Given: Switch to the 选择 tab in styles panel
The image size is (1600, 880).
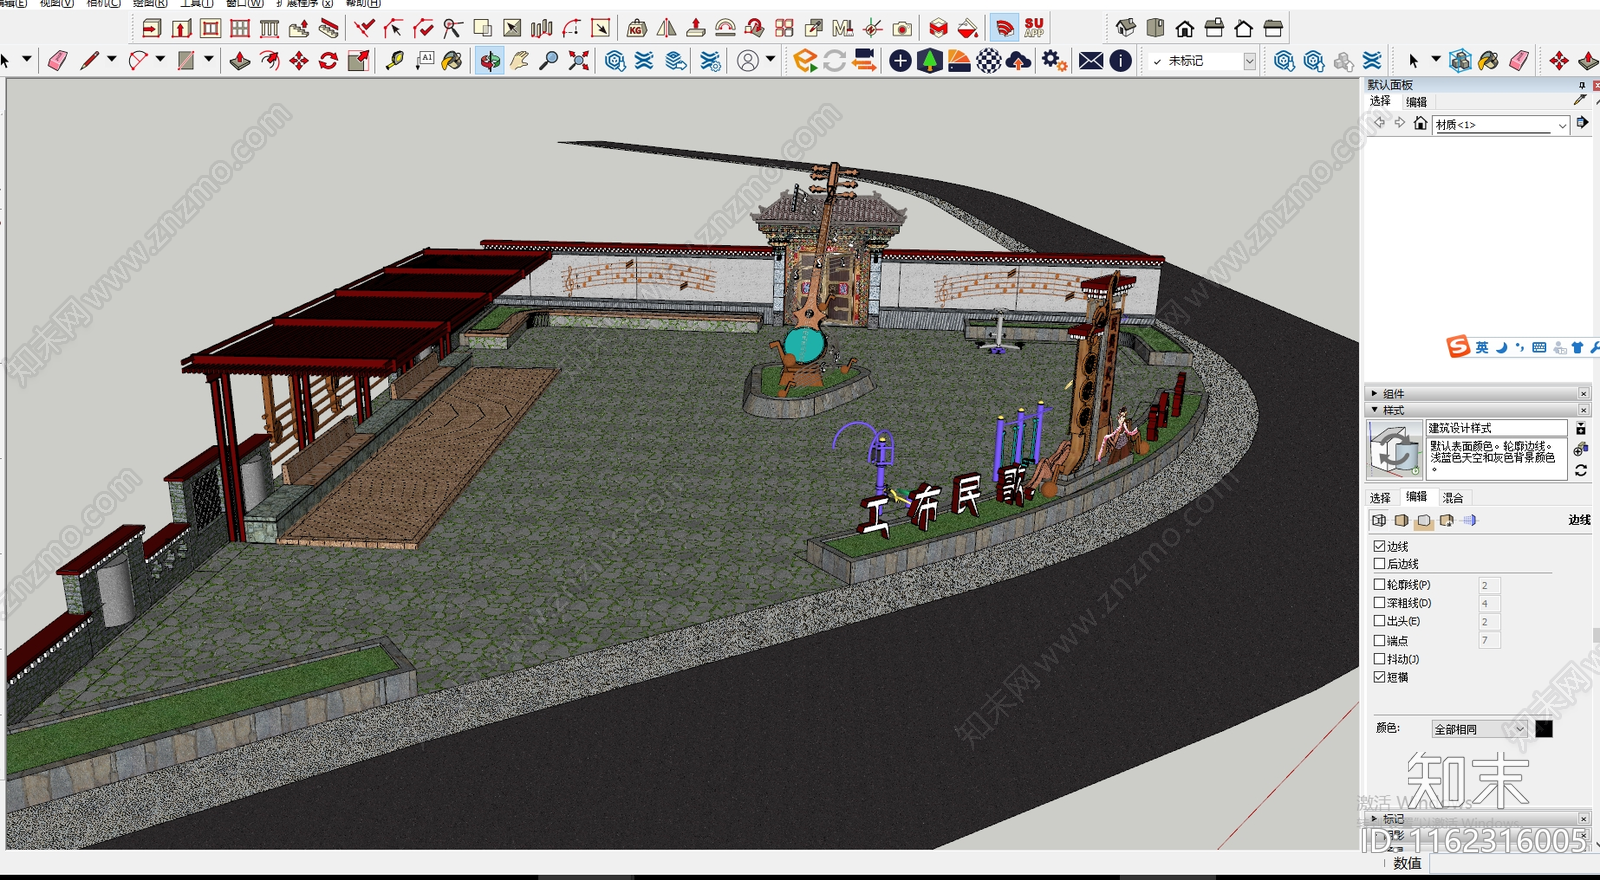Looking at the screenshot, I should (x=1380, y=497).
